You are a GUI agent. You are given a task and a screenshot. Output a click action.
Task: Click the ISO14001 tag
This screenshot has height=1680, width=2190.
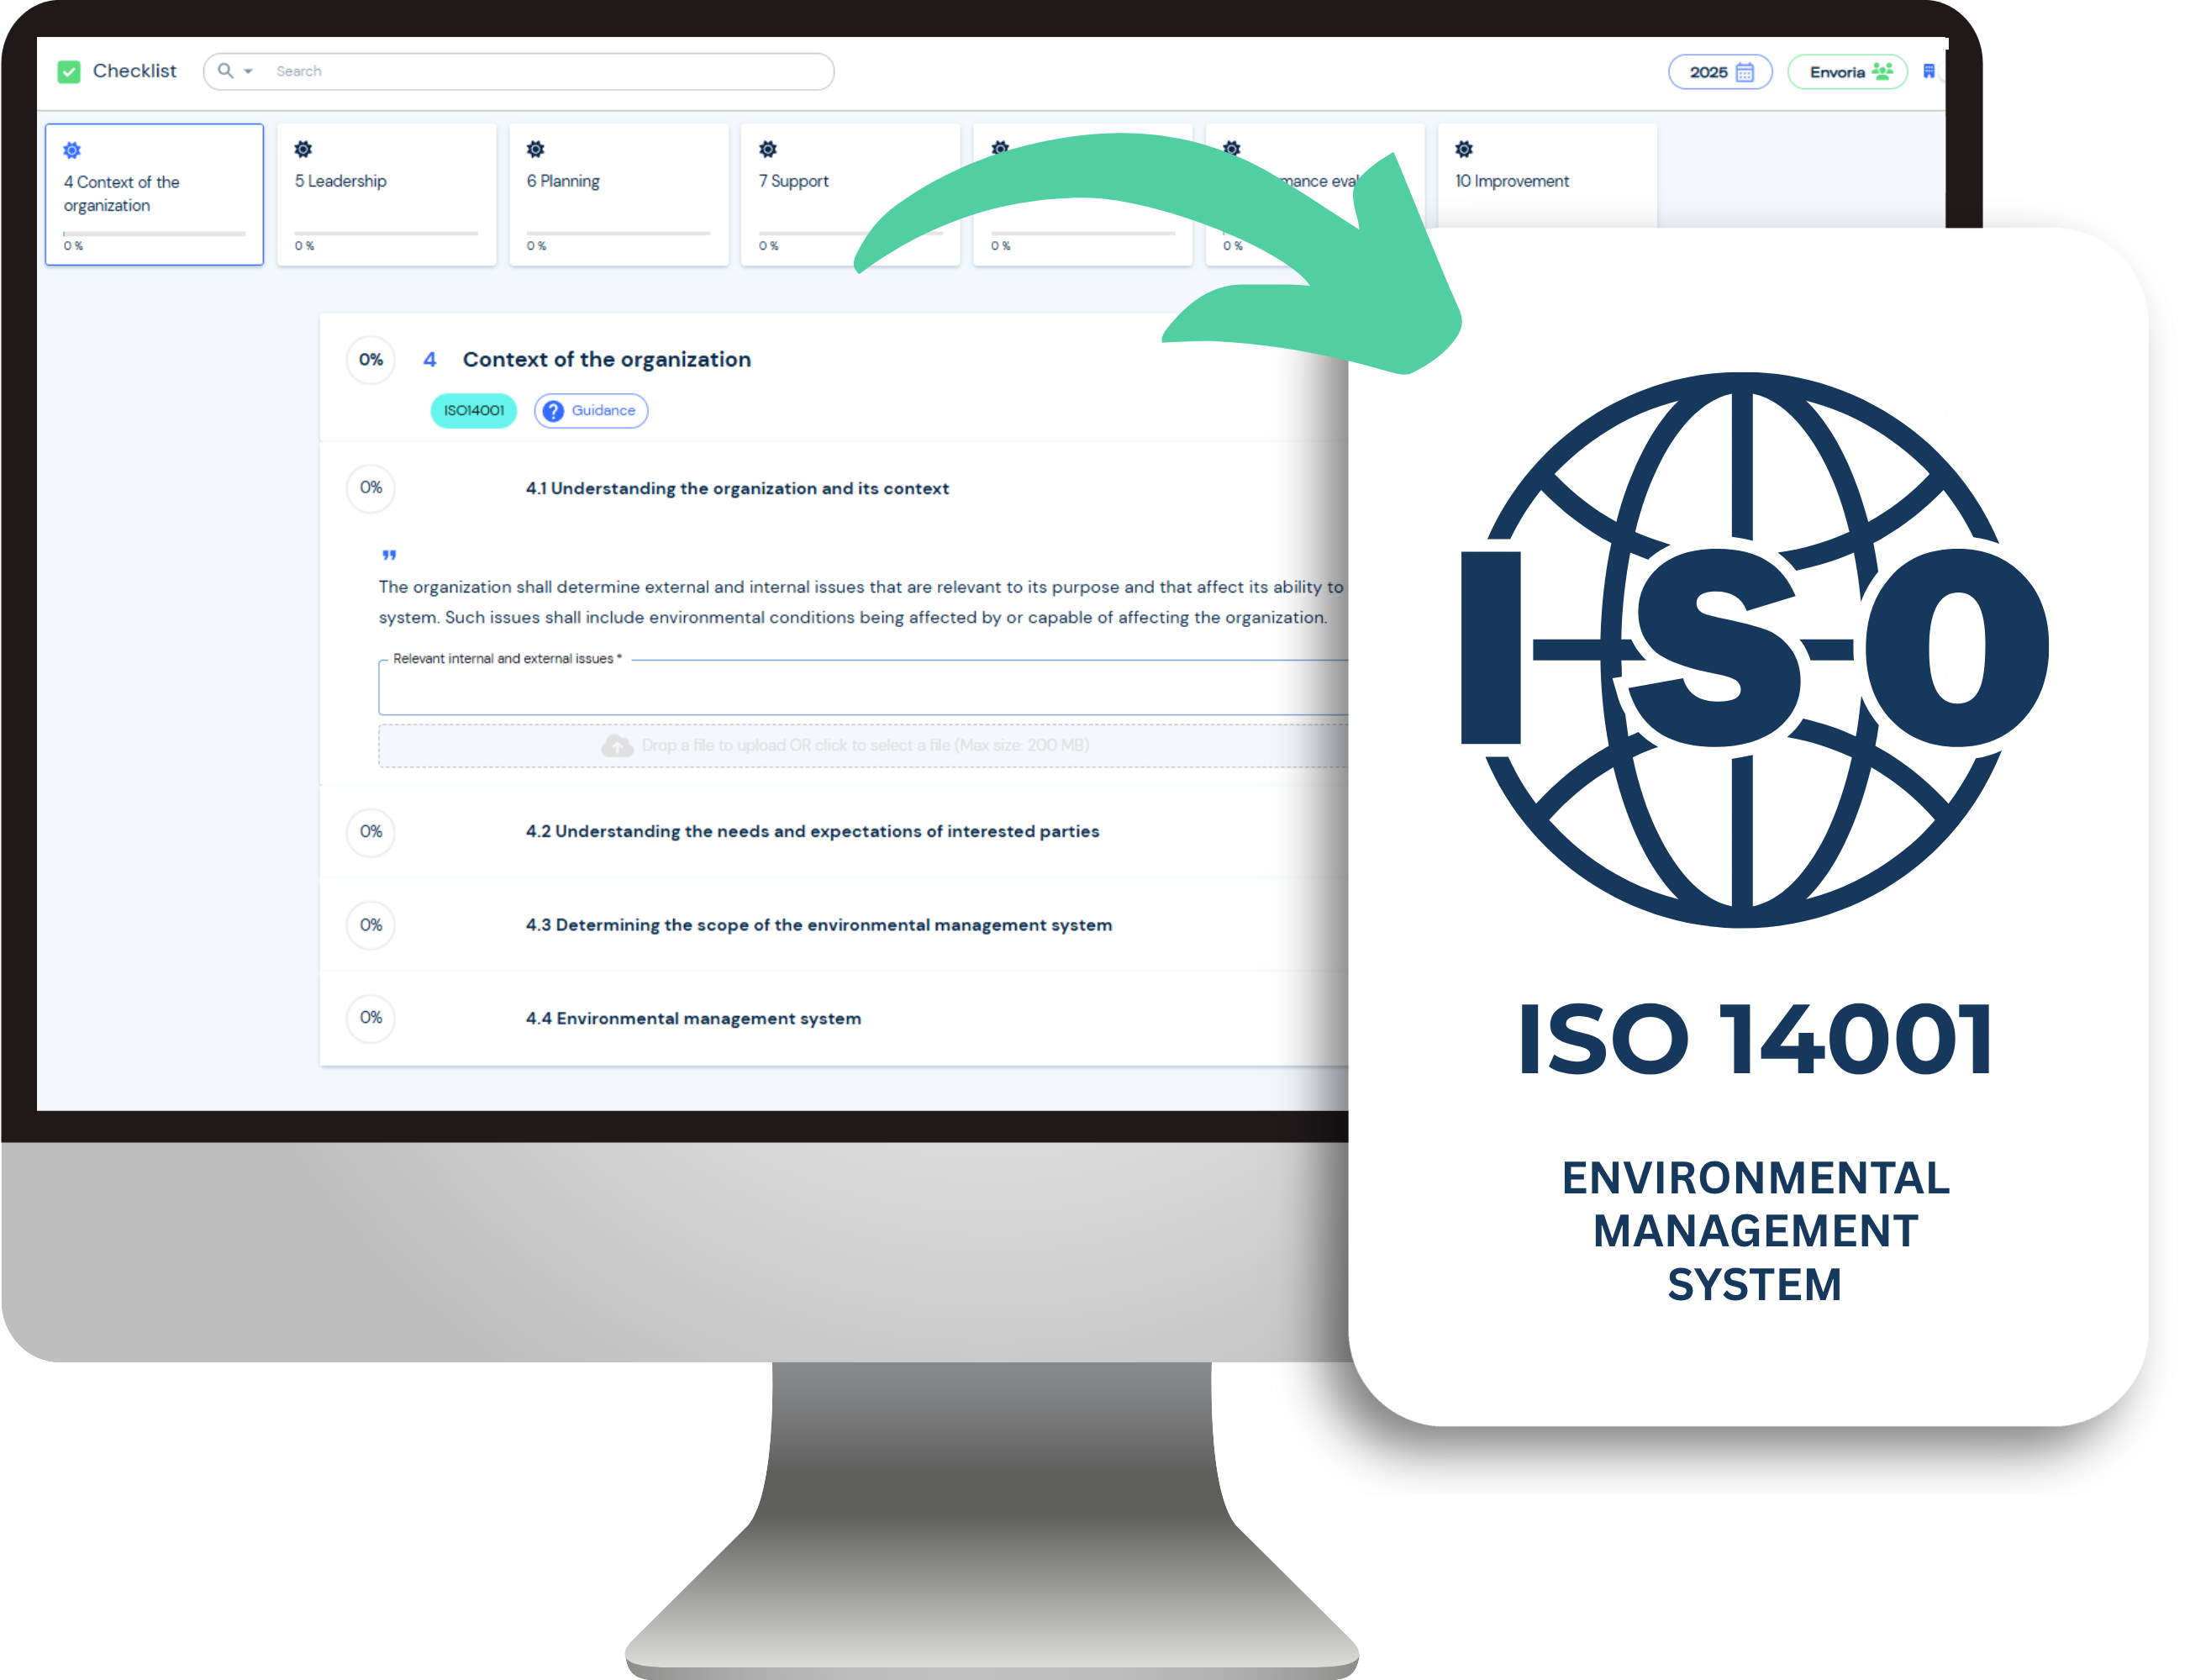pyautogui.click(x=473, y=411)
